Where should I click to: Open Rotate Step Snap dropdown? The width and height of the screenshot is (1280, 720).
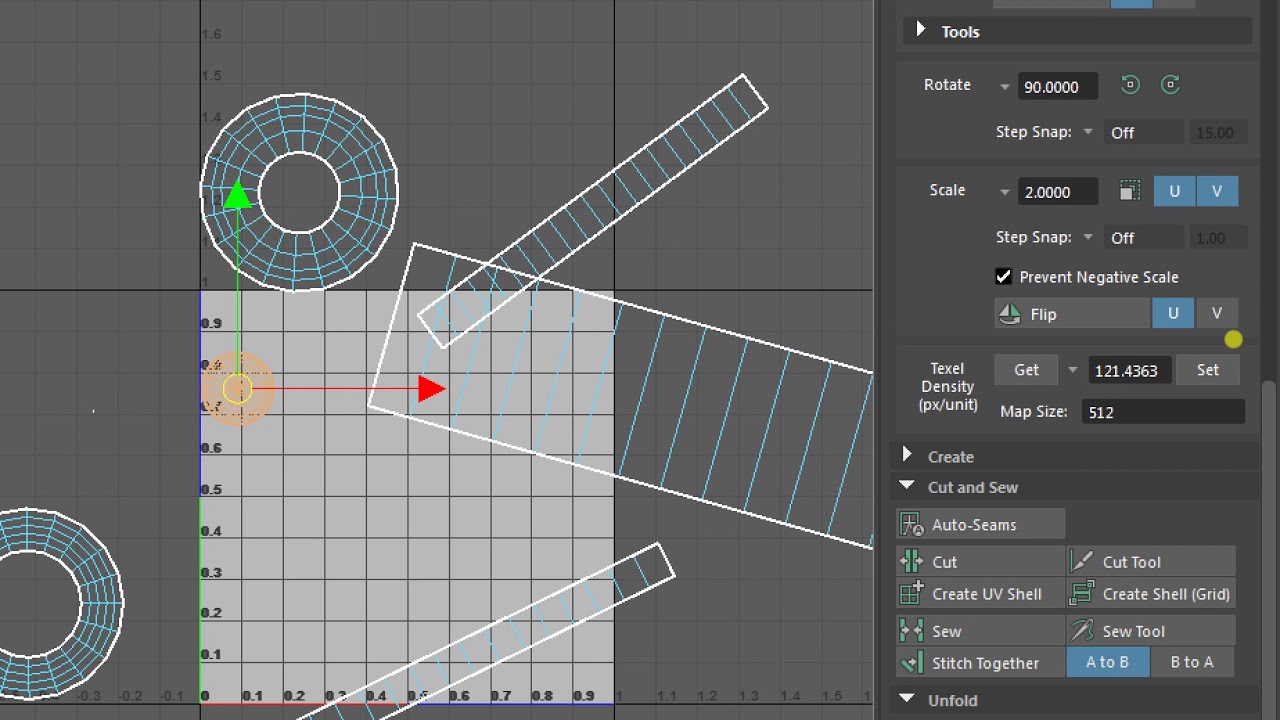tap(1088, 132)
